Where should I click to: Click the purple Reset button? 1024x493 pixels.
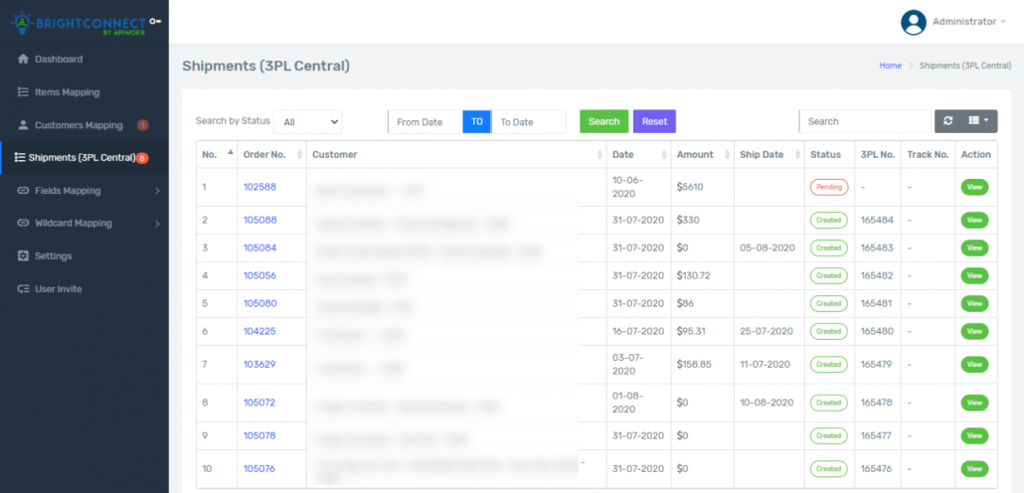654,121
